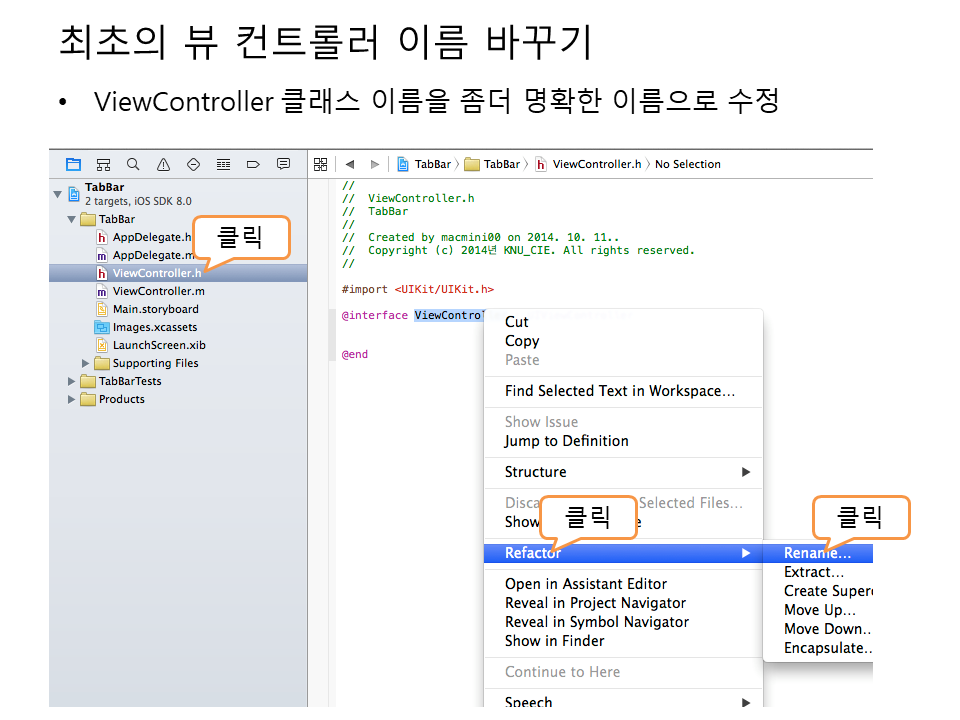This screenshot has height=720, width=960.
Task: Choose Refactor from the context menu
Action: point(533,553)
